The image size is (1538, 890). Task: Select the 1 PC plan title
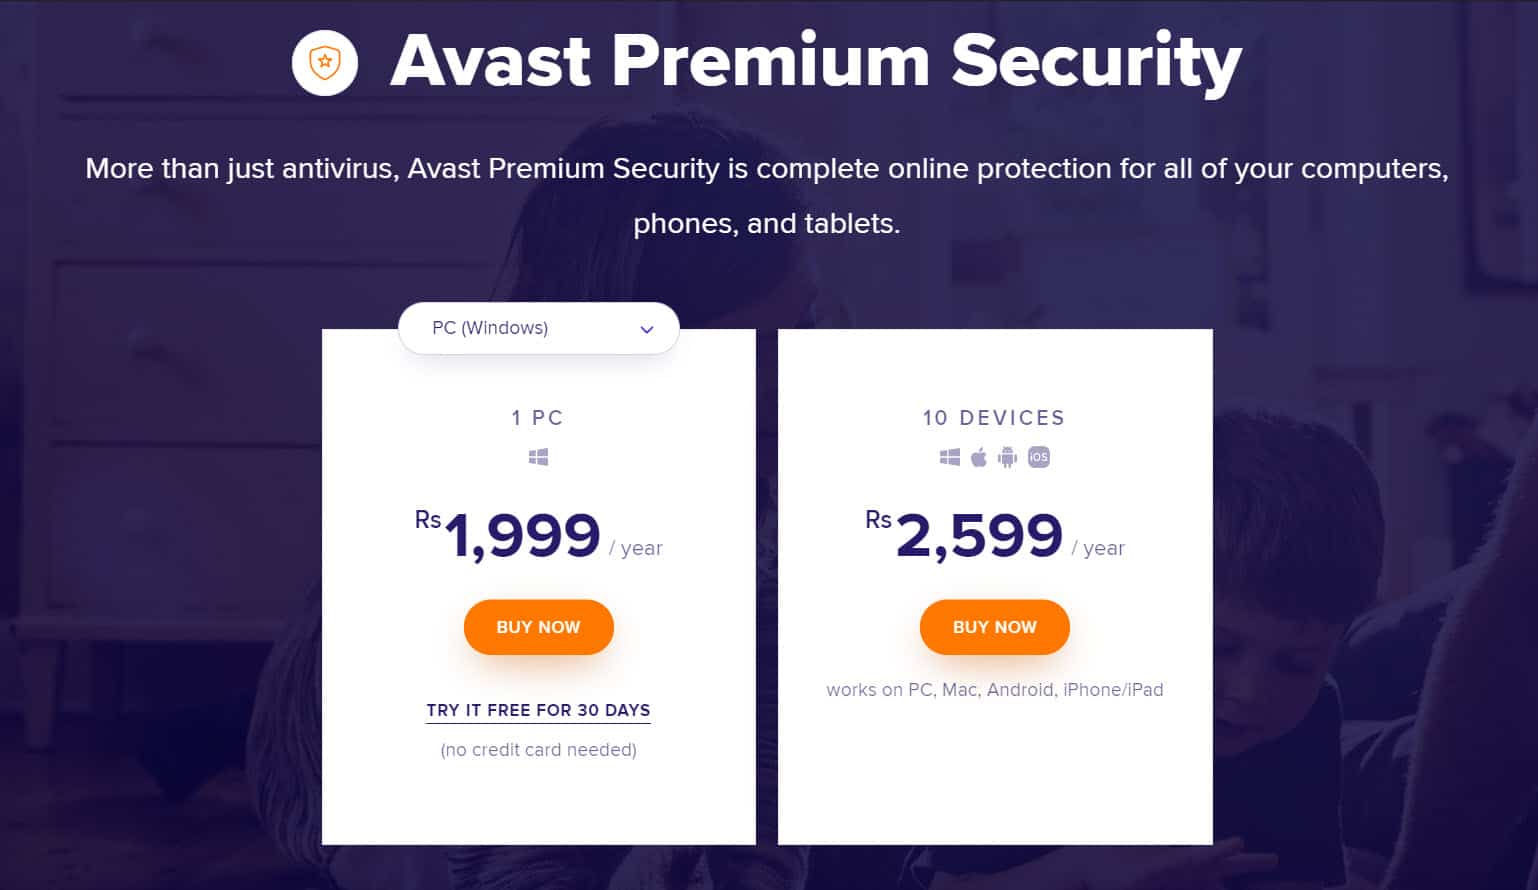pyautogui.click(x=538, y=418)
